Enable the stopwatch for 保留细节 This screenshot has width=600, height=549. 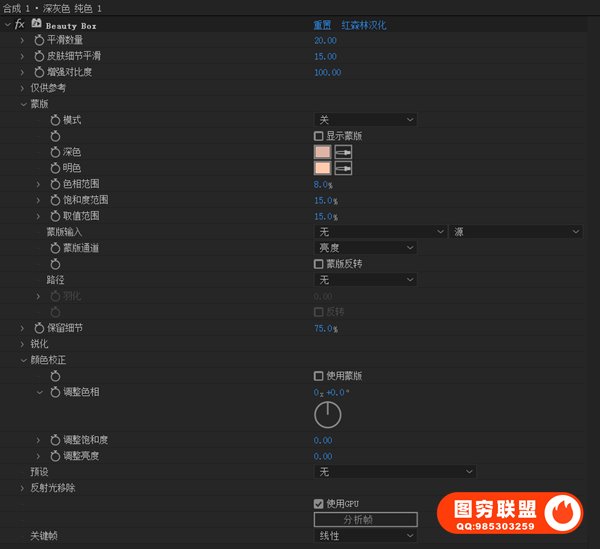pos(39,328)
